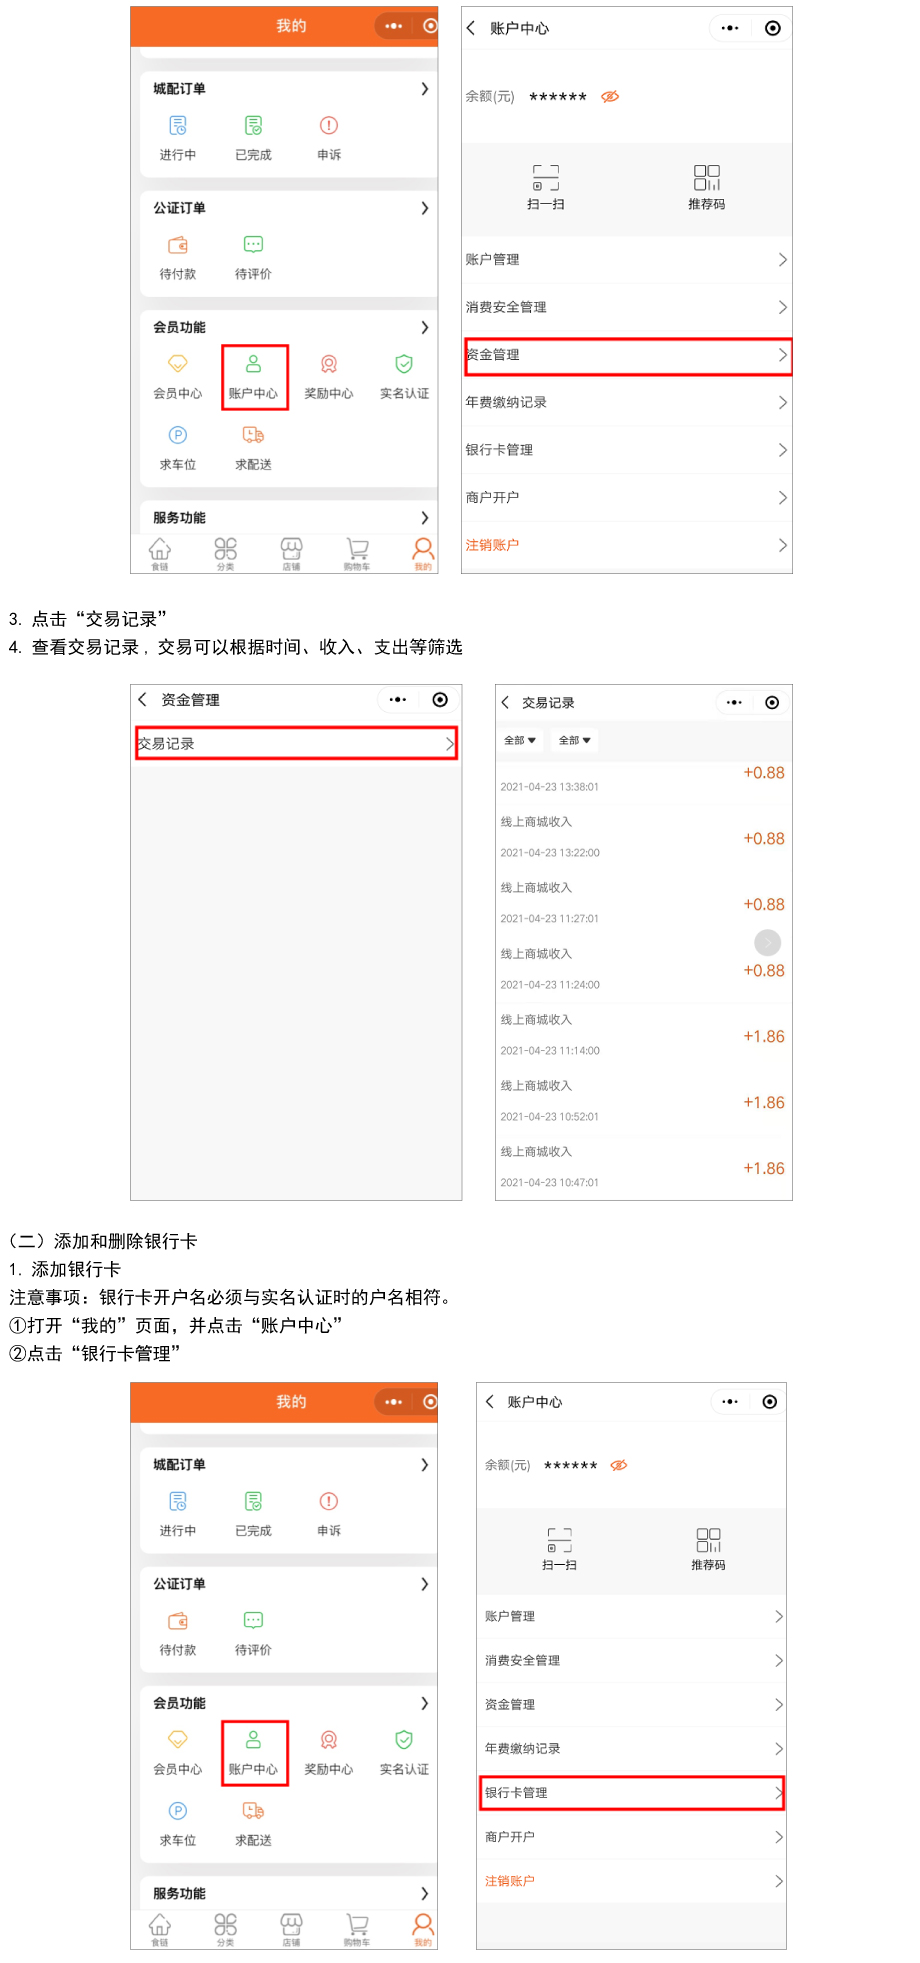
Task: Open three-dot menu in 交易记录 header
Action: tap(734, 703)
